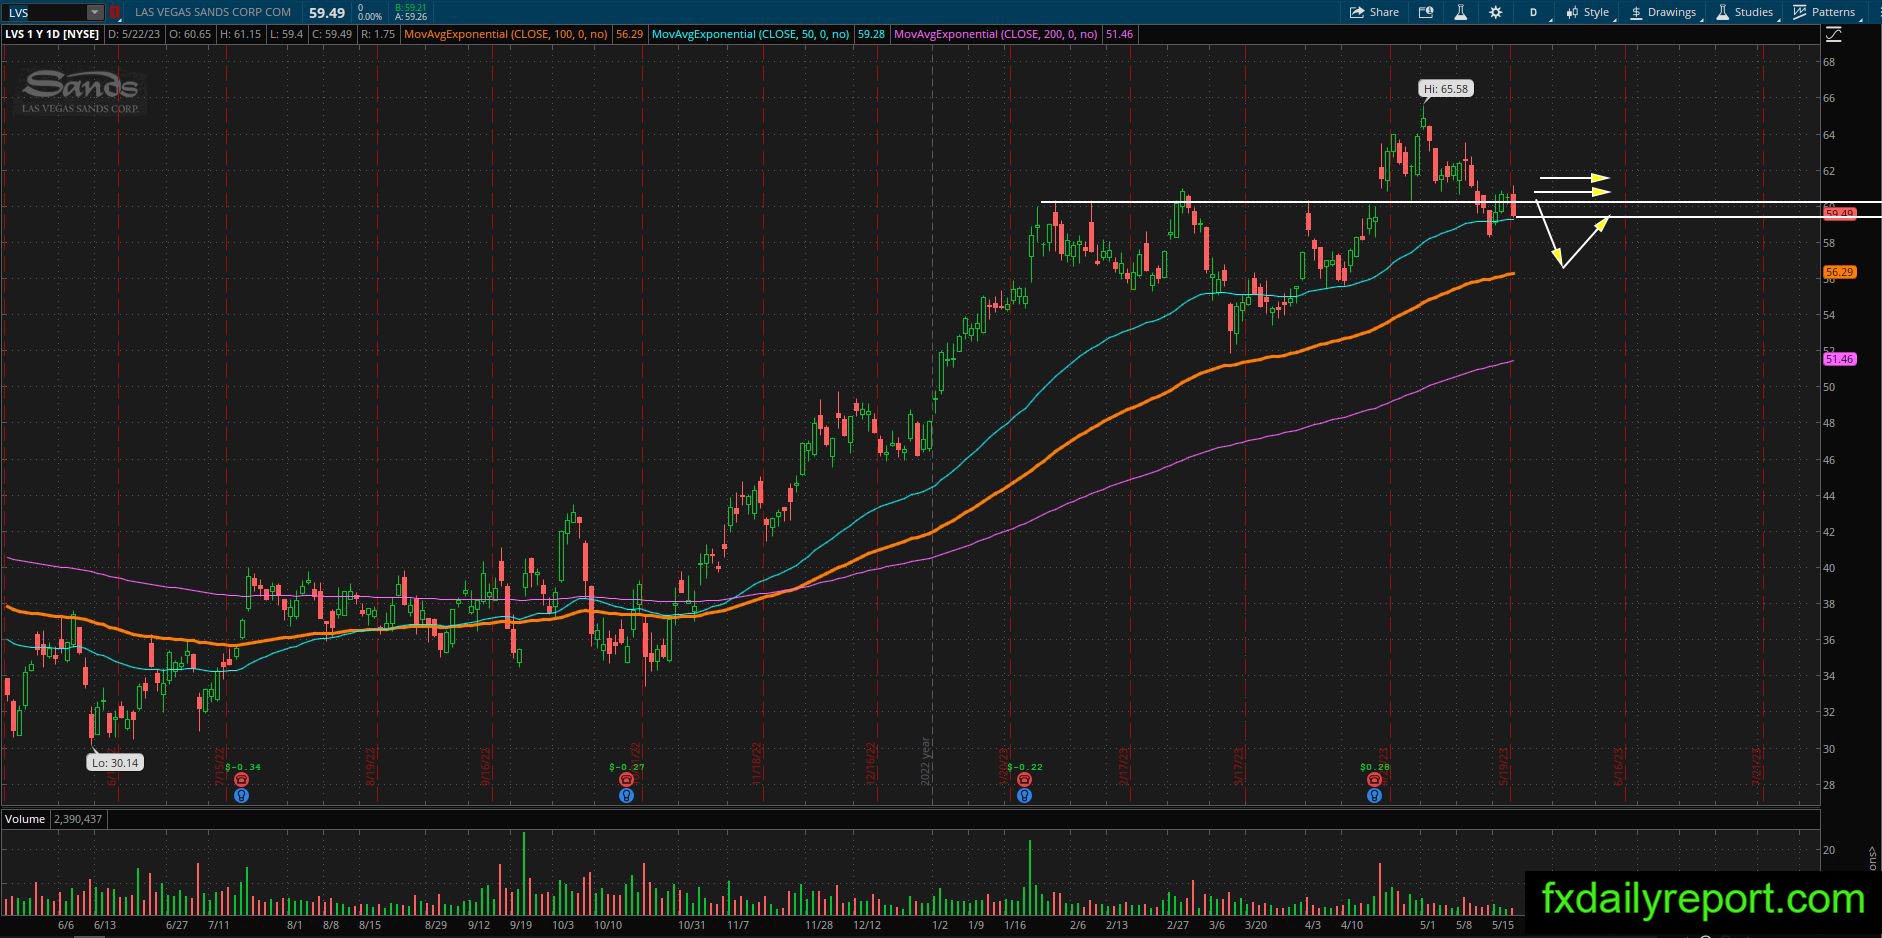
Task: Open chart settings gear icon
Action: tap(1495, 12)
